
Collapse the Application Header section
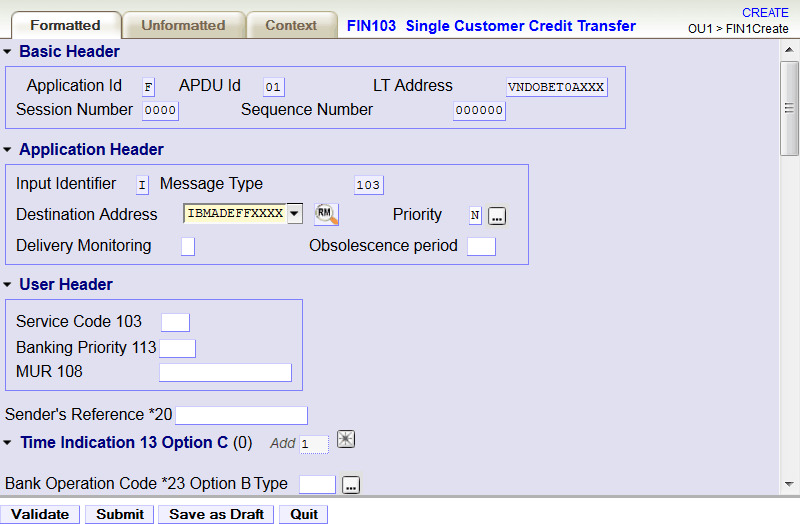point(7,149)
